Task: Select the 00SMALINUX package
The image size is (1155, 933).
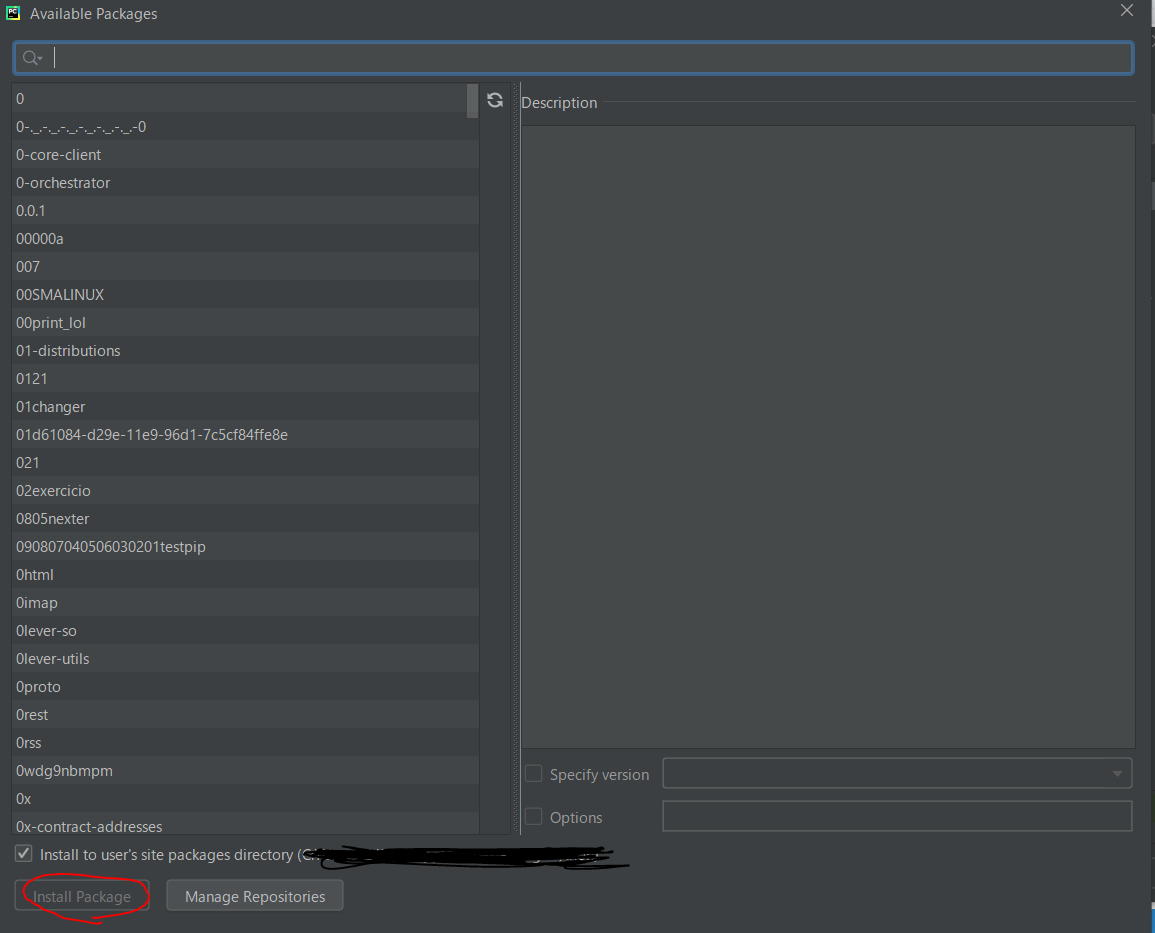Action: coord(245,295)
